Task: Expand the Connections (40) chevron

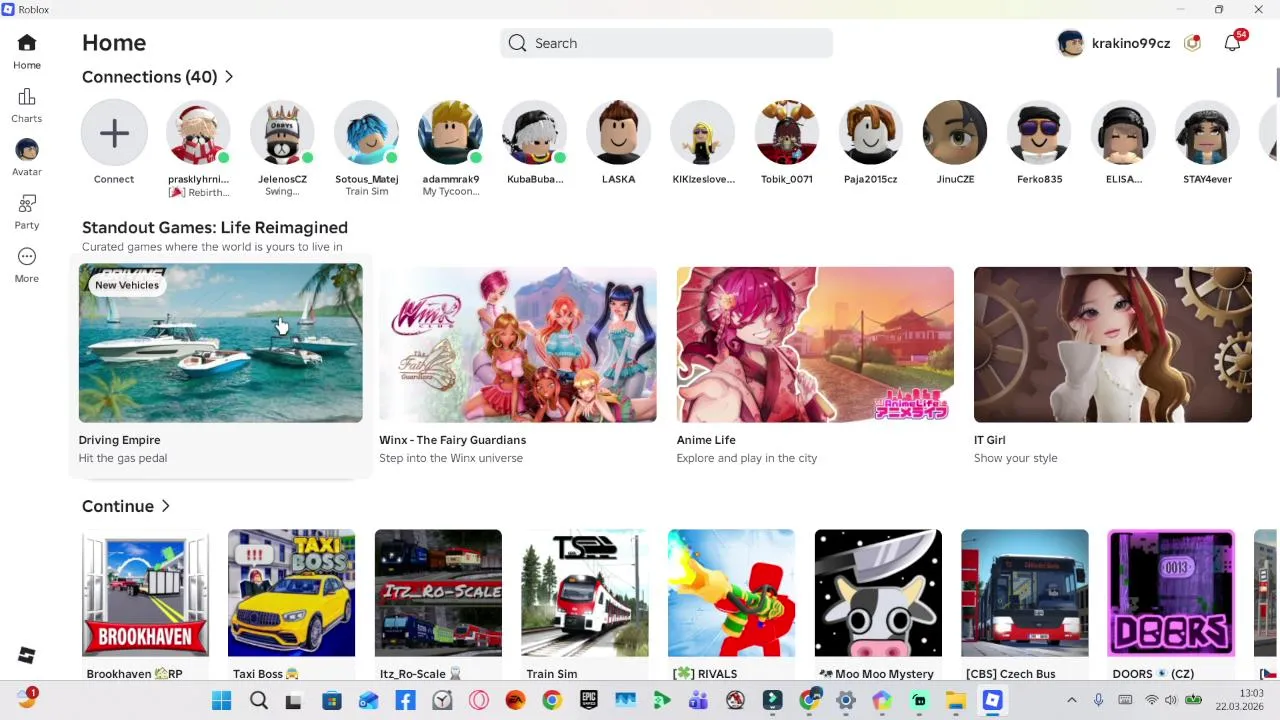Action: point(229,77)
